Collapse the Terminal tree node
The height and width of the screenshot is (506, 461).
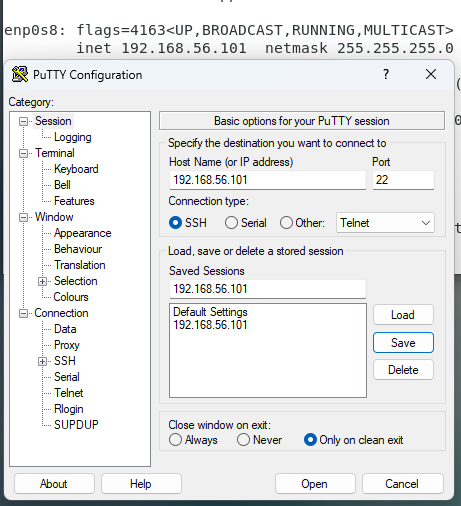(x=23, y=153)
